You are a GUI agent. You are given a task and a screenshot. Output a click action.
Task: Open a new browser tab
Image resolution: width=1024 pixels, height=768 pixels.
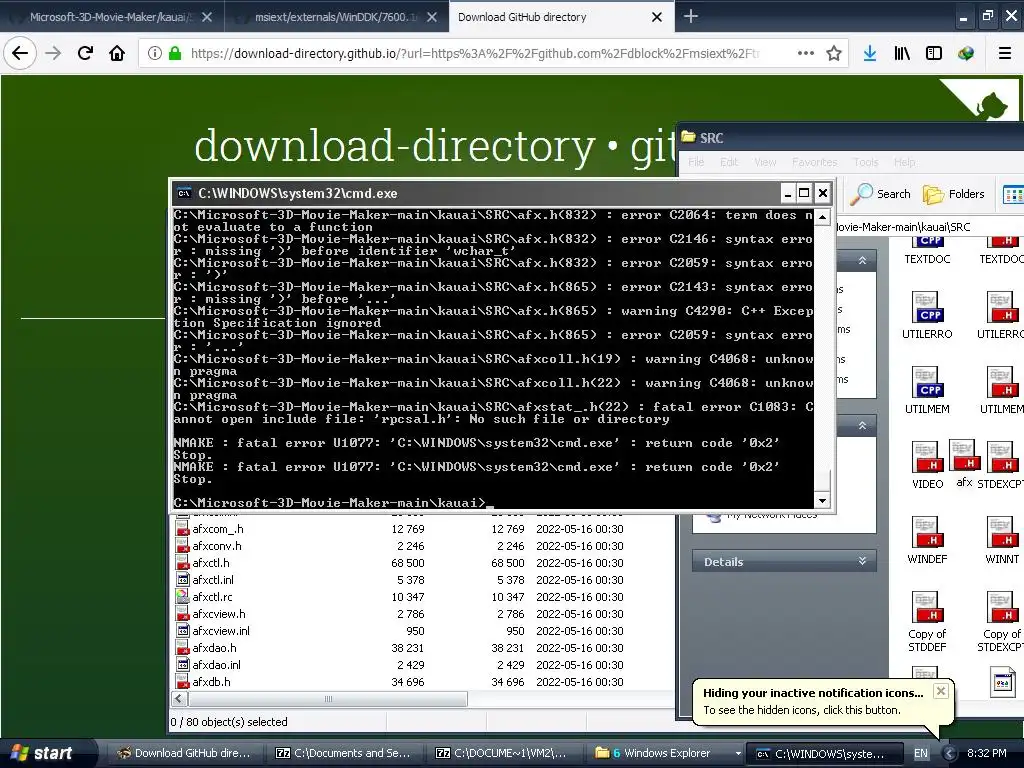tap(690, 16)
